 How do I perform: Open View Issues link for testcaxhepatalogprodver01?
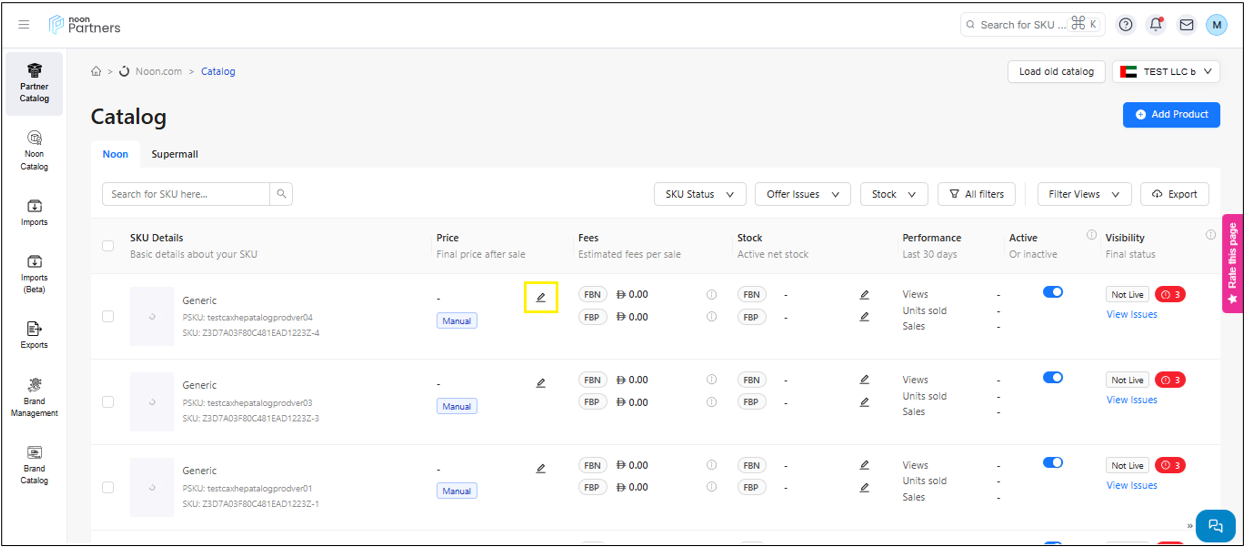[x=1131, y=486]
